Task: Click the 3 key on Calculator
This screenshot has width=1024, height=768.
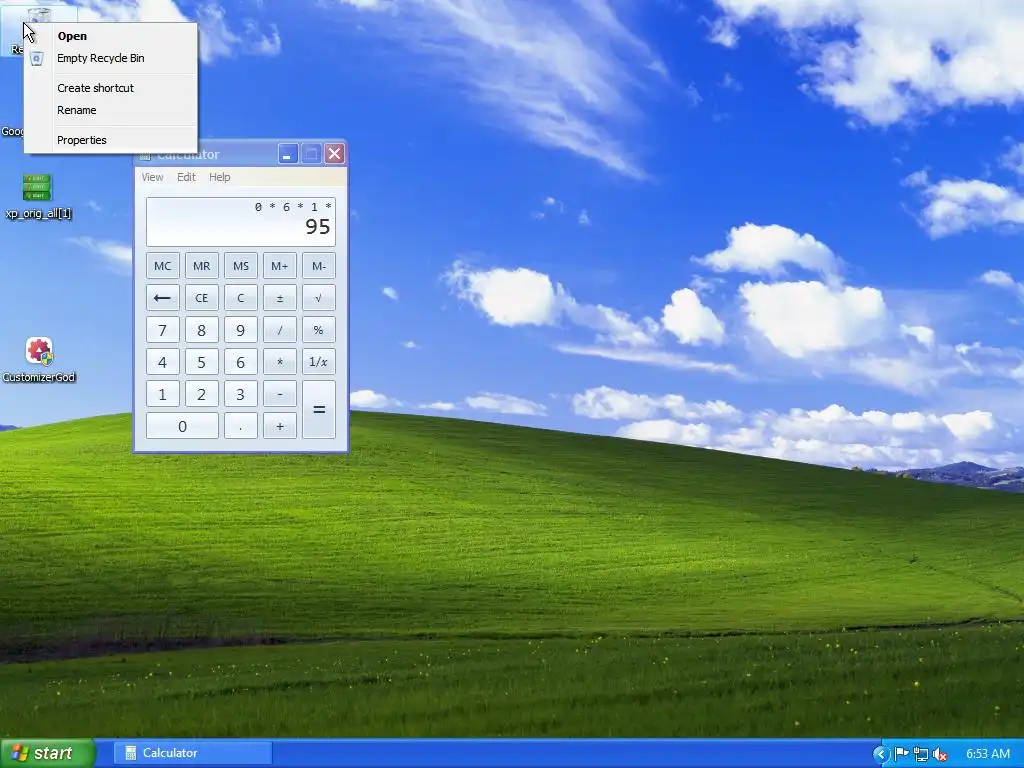Action: [241, 394]
